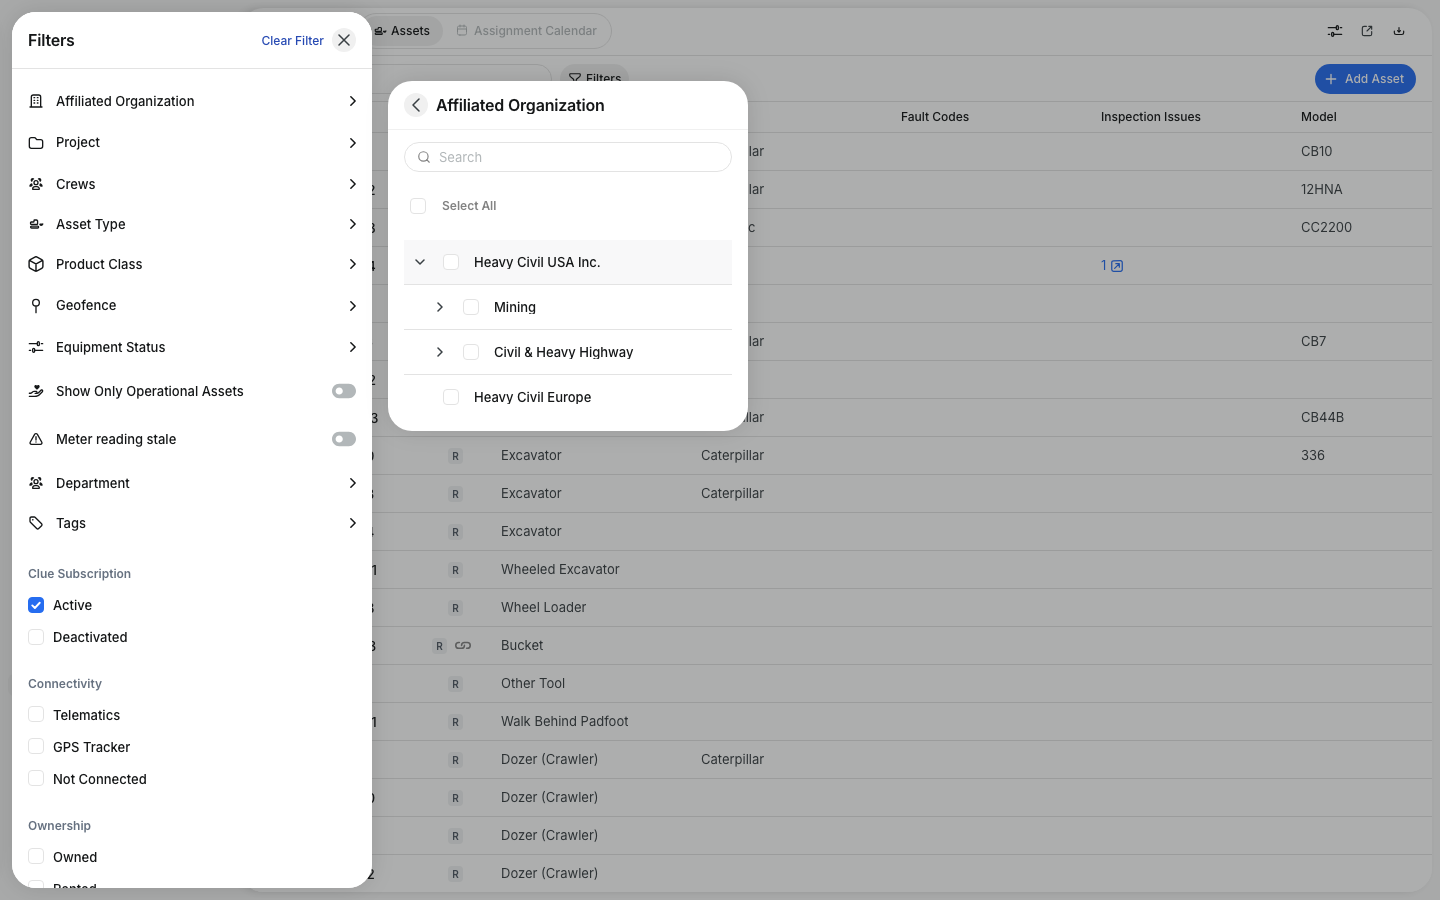Click the column settings sliders icon
This screenshot has height=900, width=1440.
point(1335,31)
